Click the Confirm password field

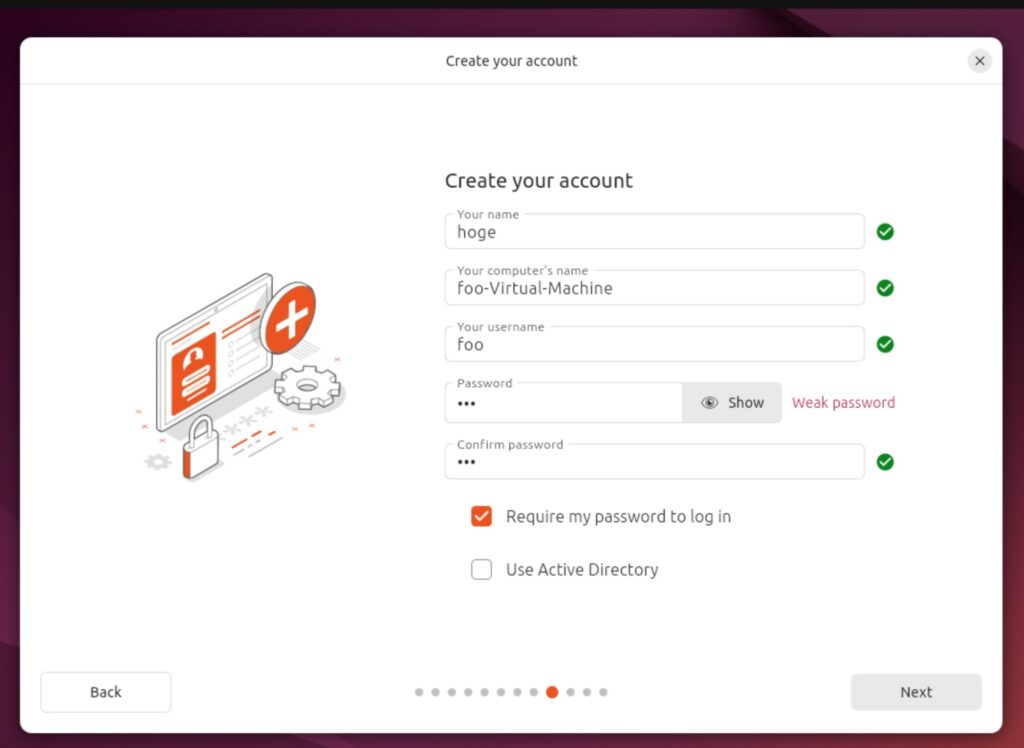pos(654,462)
